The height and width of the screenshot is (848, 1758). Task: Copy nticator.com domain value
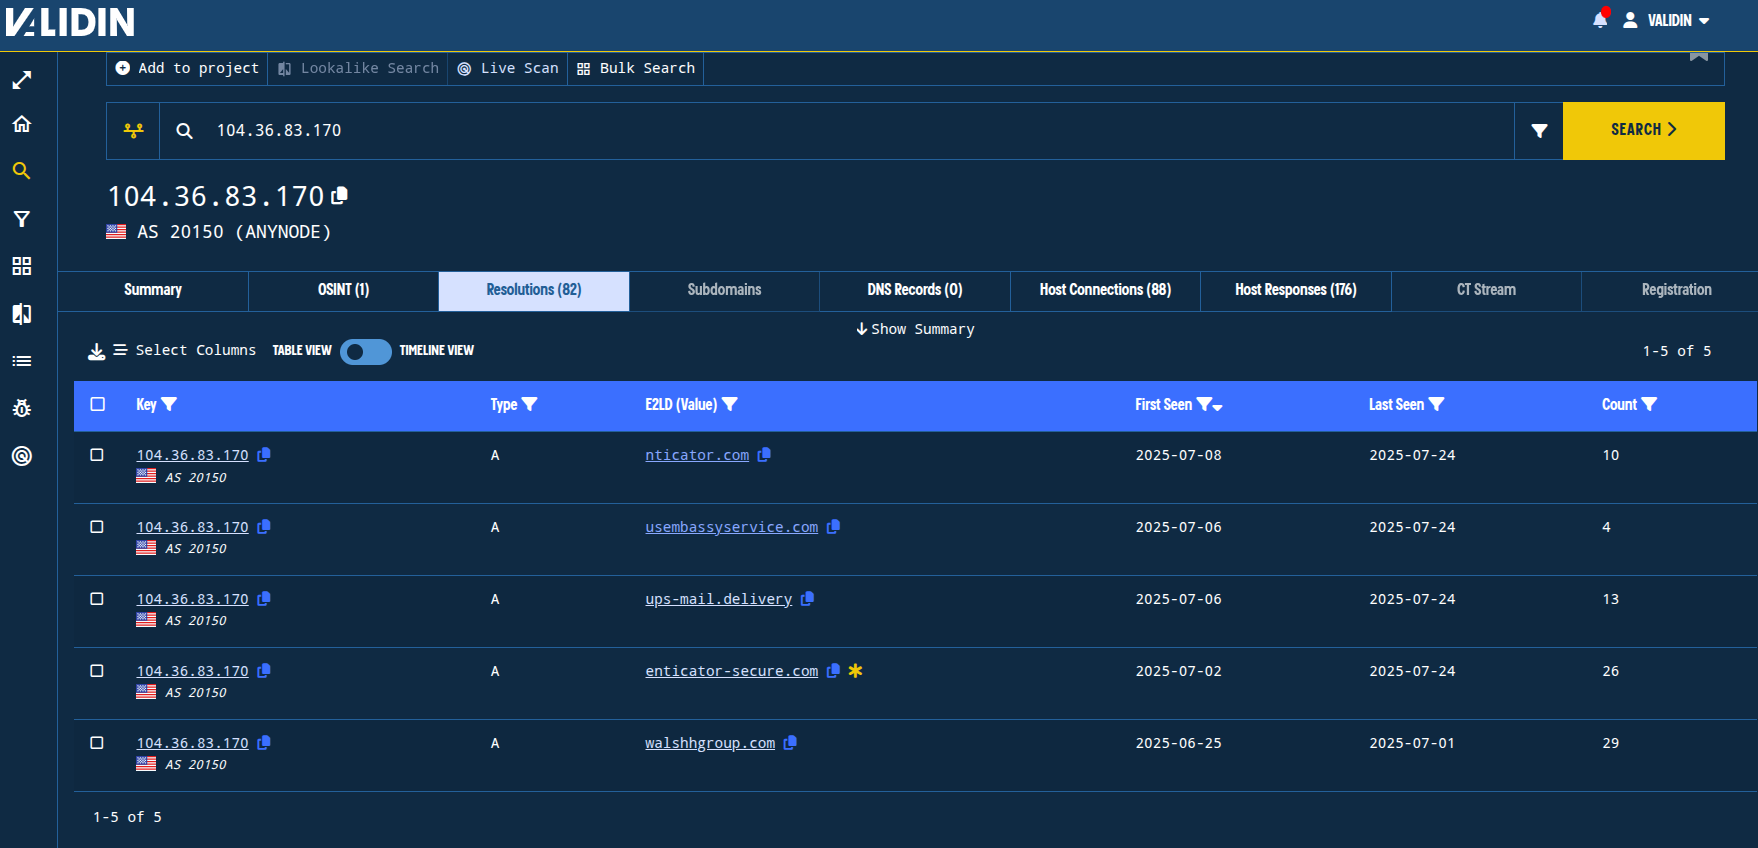764,454
